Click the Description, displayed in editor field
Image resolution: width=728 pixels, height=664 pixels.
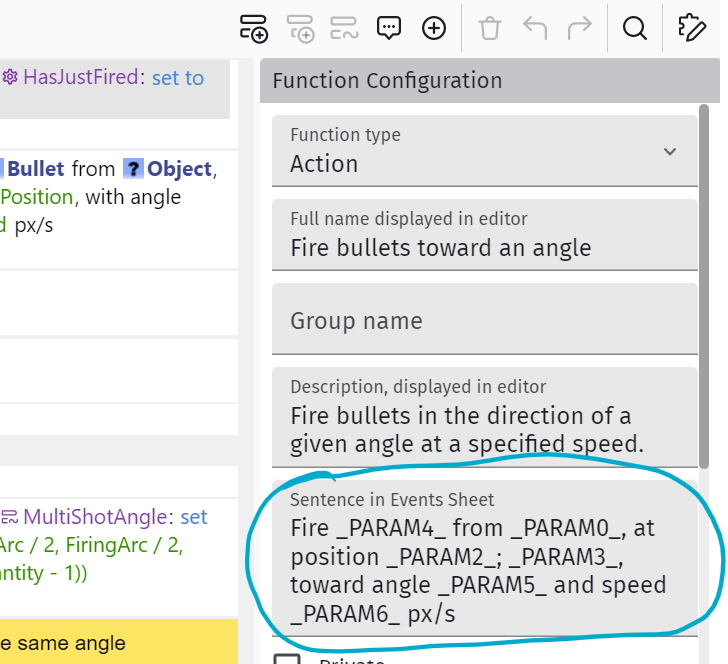point(484,429)
